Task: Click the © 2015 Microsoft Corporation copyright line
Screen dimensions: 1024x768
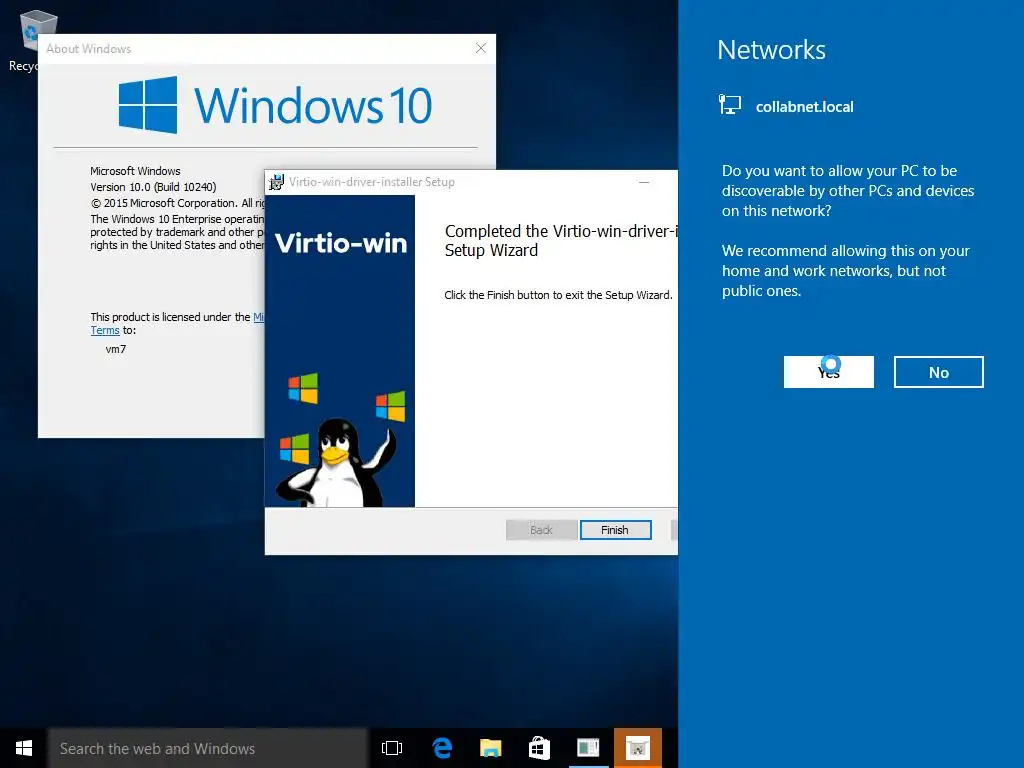Action: pyautogui.click(x=178, y=203)
